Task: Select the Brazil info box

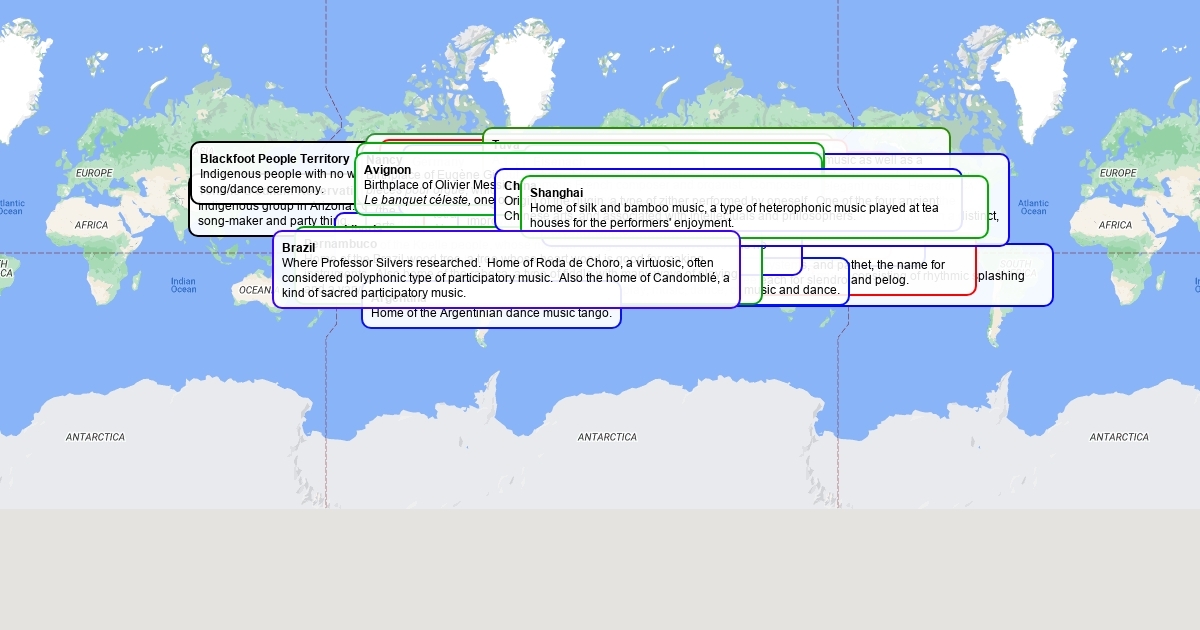Action: 506,269
